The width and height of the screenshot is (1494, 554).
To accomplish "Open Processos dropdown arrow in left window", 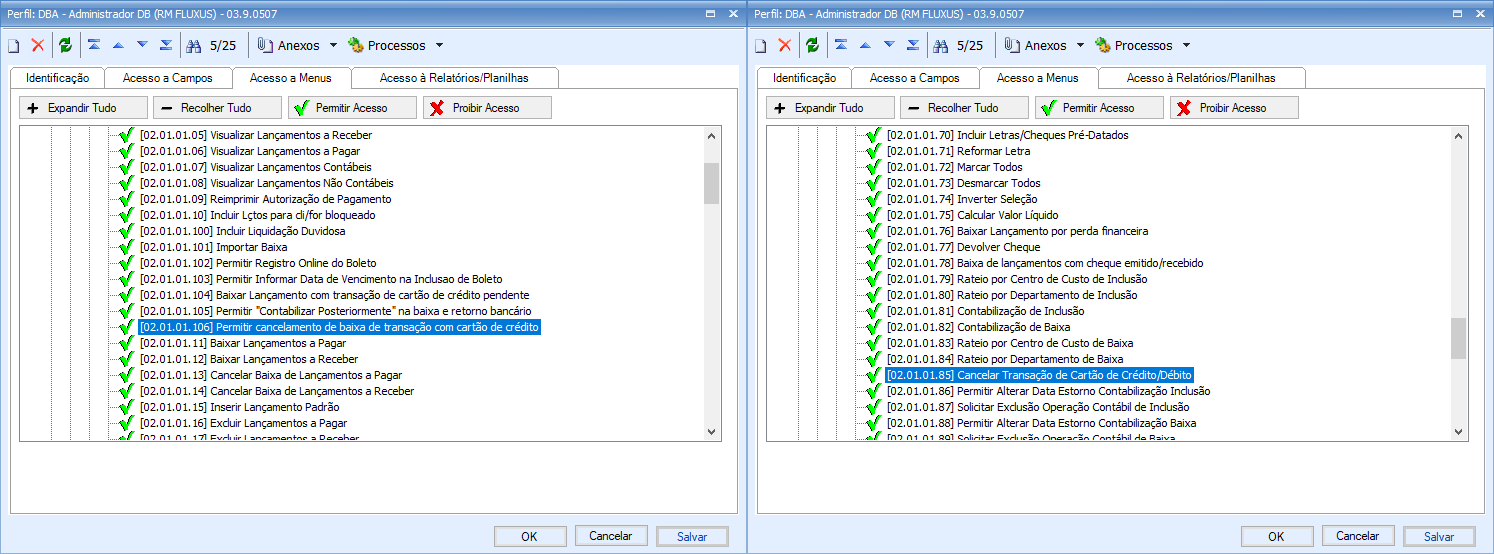I will [x=439, y=45].
